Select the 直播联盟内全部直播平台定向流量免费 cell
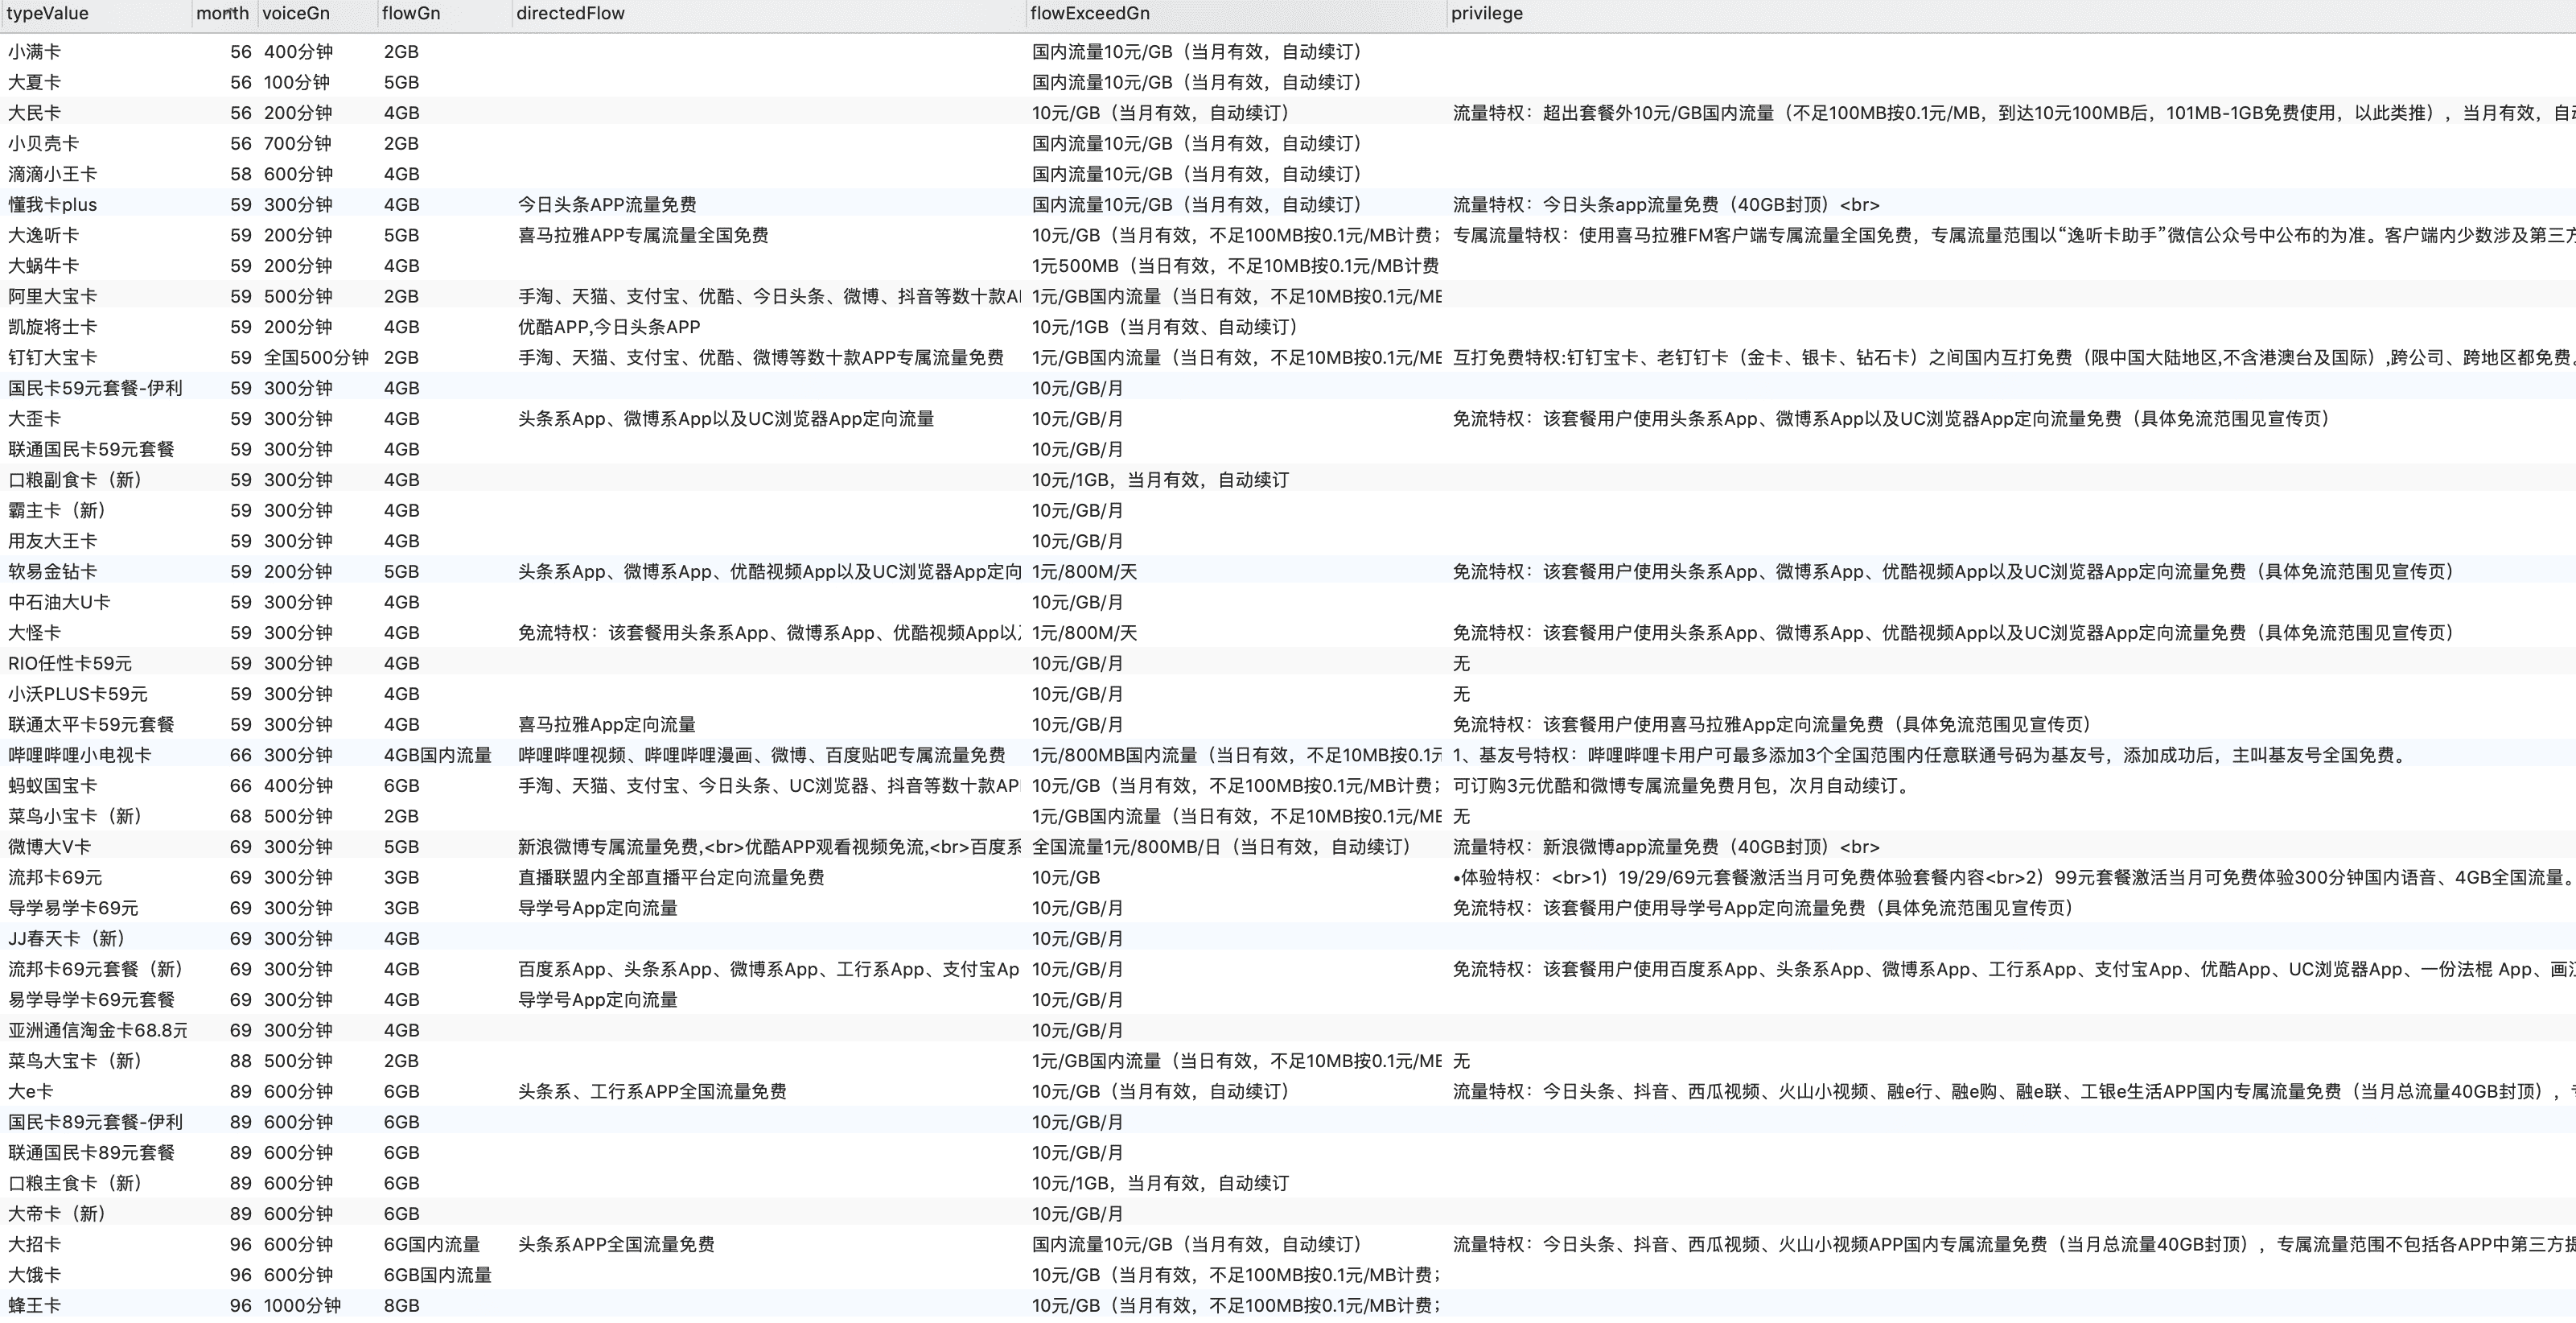 (671, 878)
